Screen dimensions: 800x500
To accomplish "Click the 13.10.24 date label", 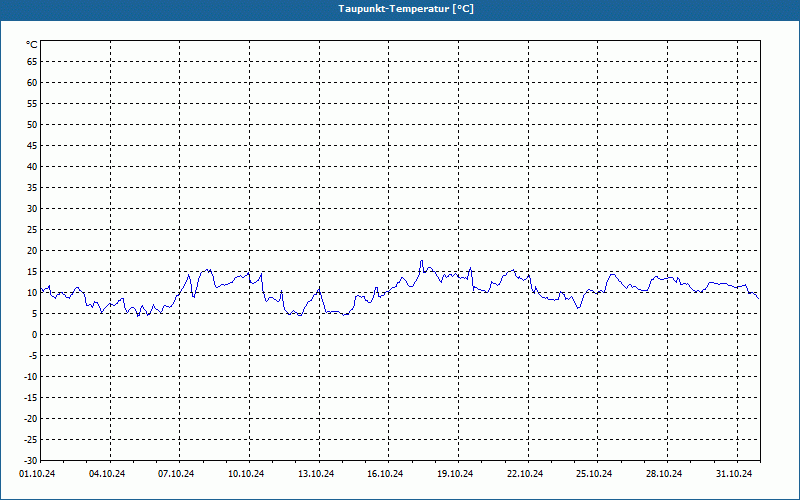I will [x=316, y=474].
